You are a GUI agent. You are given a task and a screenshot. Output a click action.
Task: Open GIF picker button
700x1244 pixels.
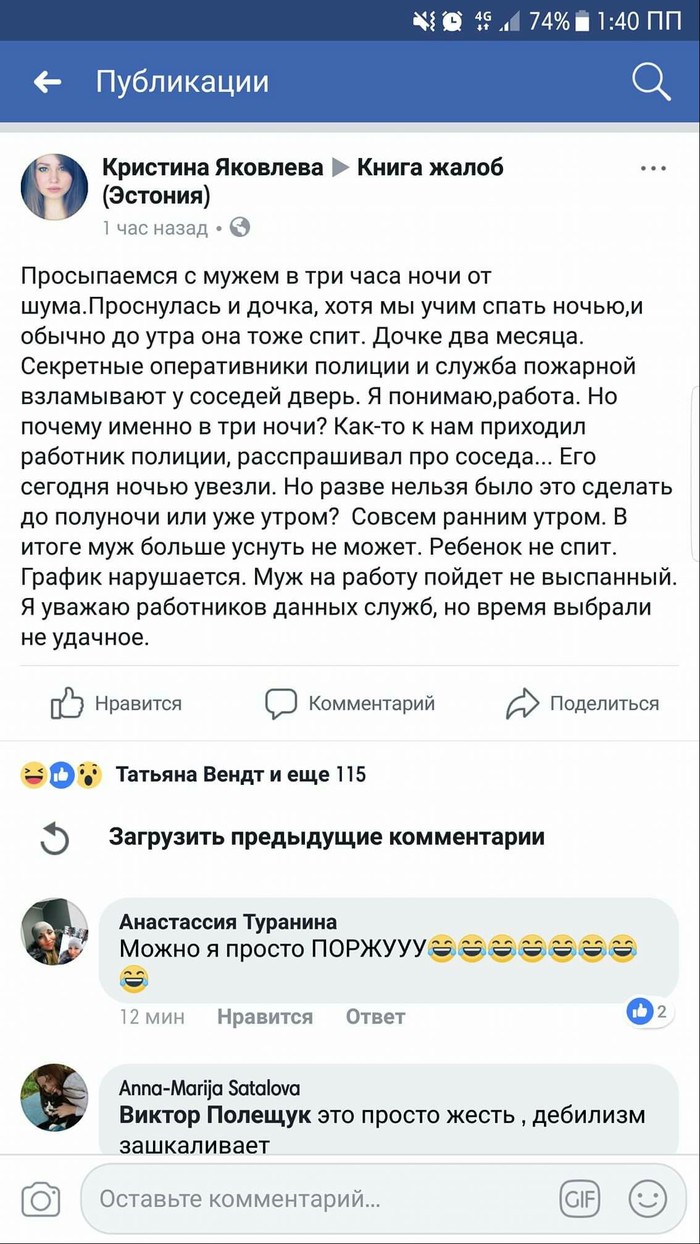pos(580,1198)
